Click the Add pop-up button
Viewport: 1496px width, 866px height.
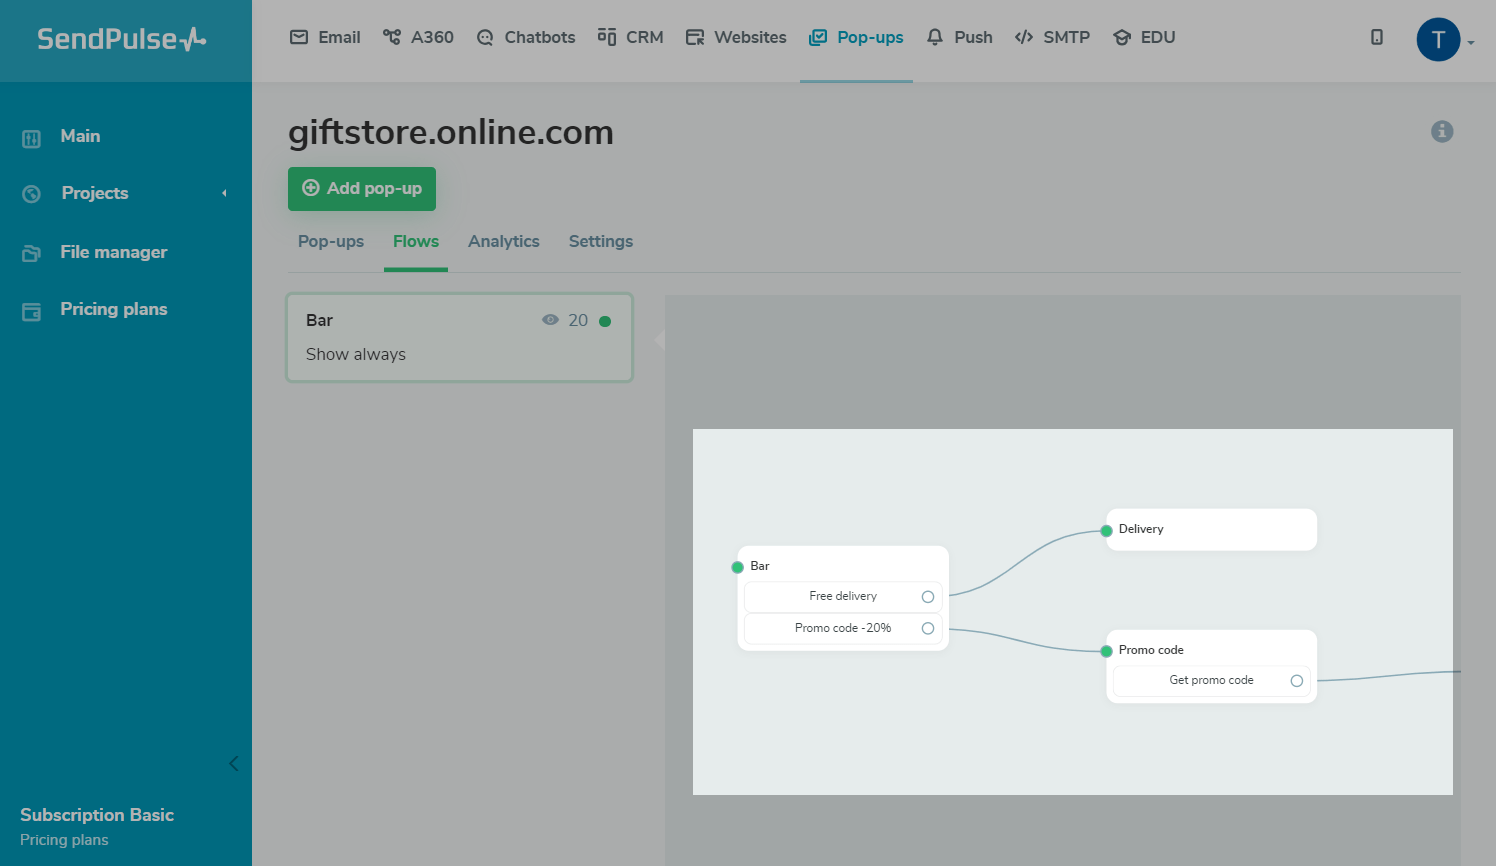point(362,189)
